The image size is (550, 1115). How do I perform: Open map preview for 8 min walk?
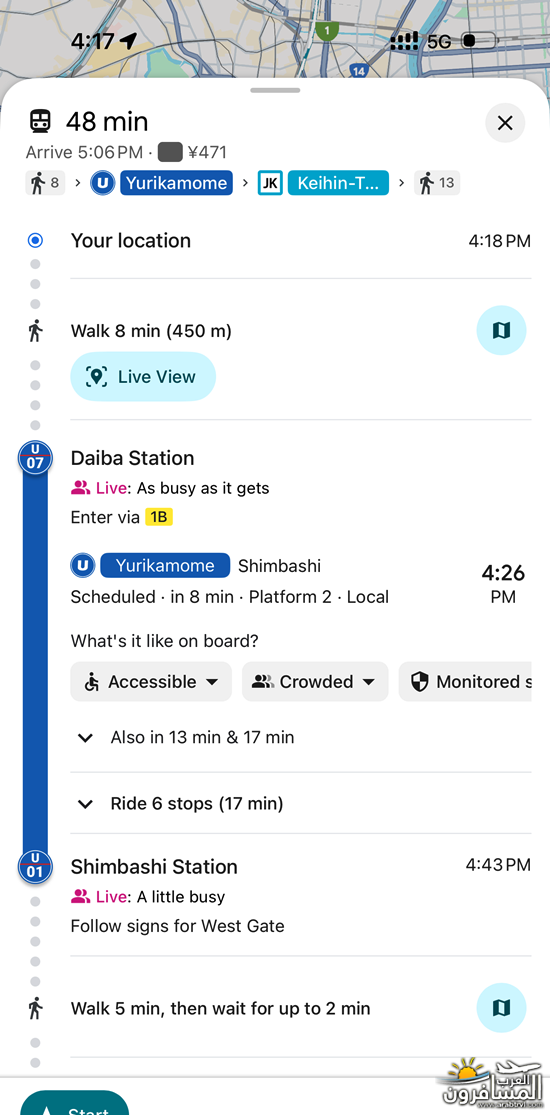coord(501,330)
